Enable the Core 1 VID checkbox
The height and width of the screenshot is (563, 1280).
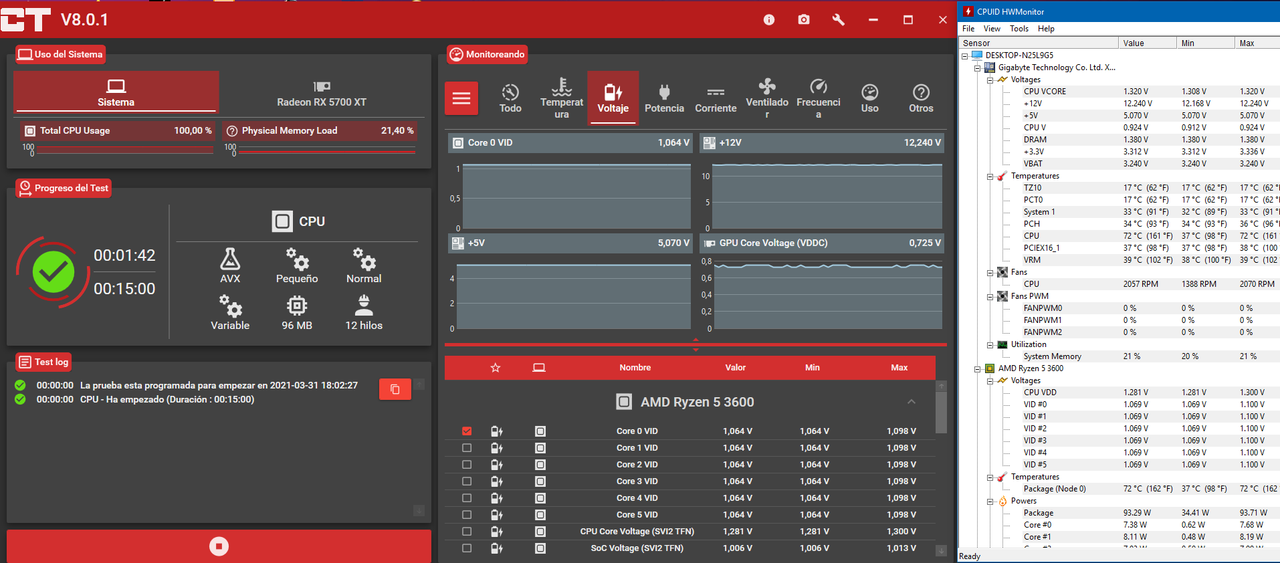(x=467, y=448)
